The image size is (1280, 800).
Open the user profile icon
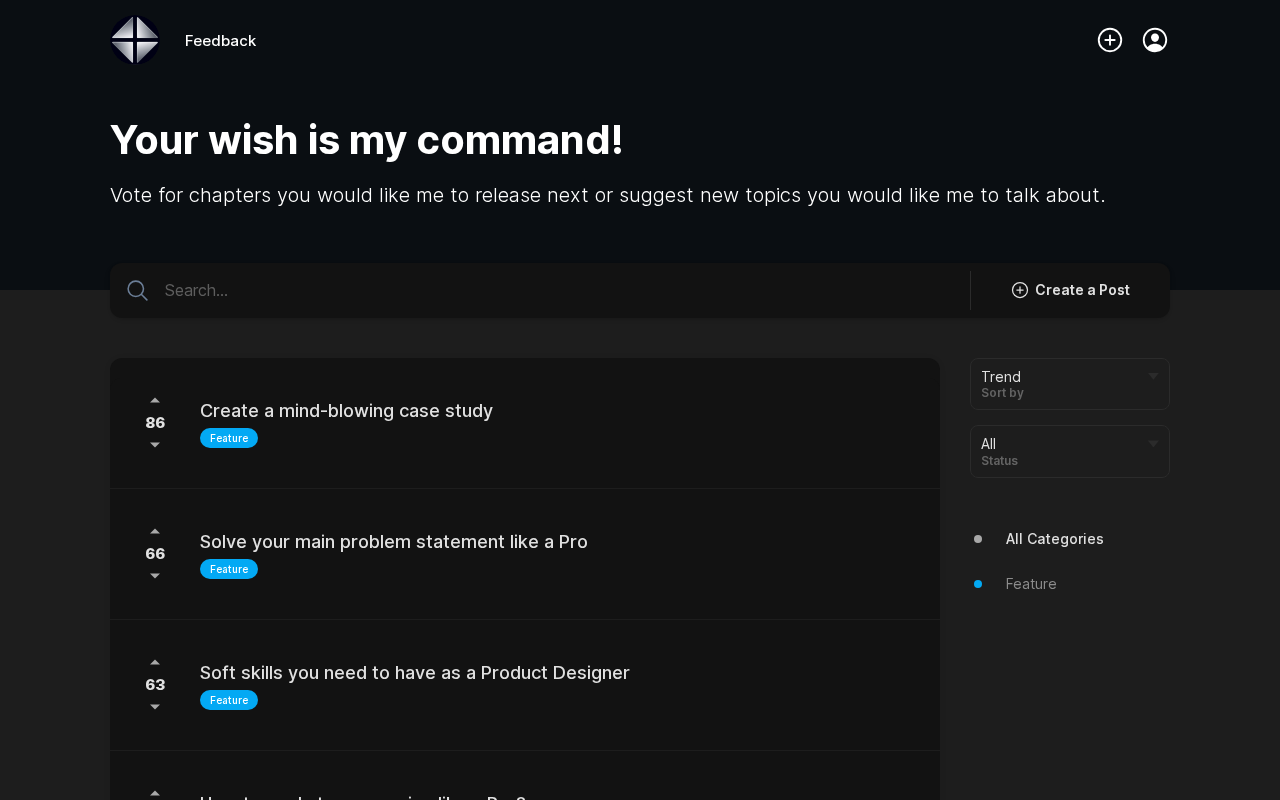1155,40
